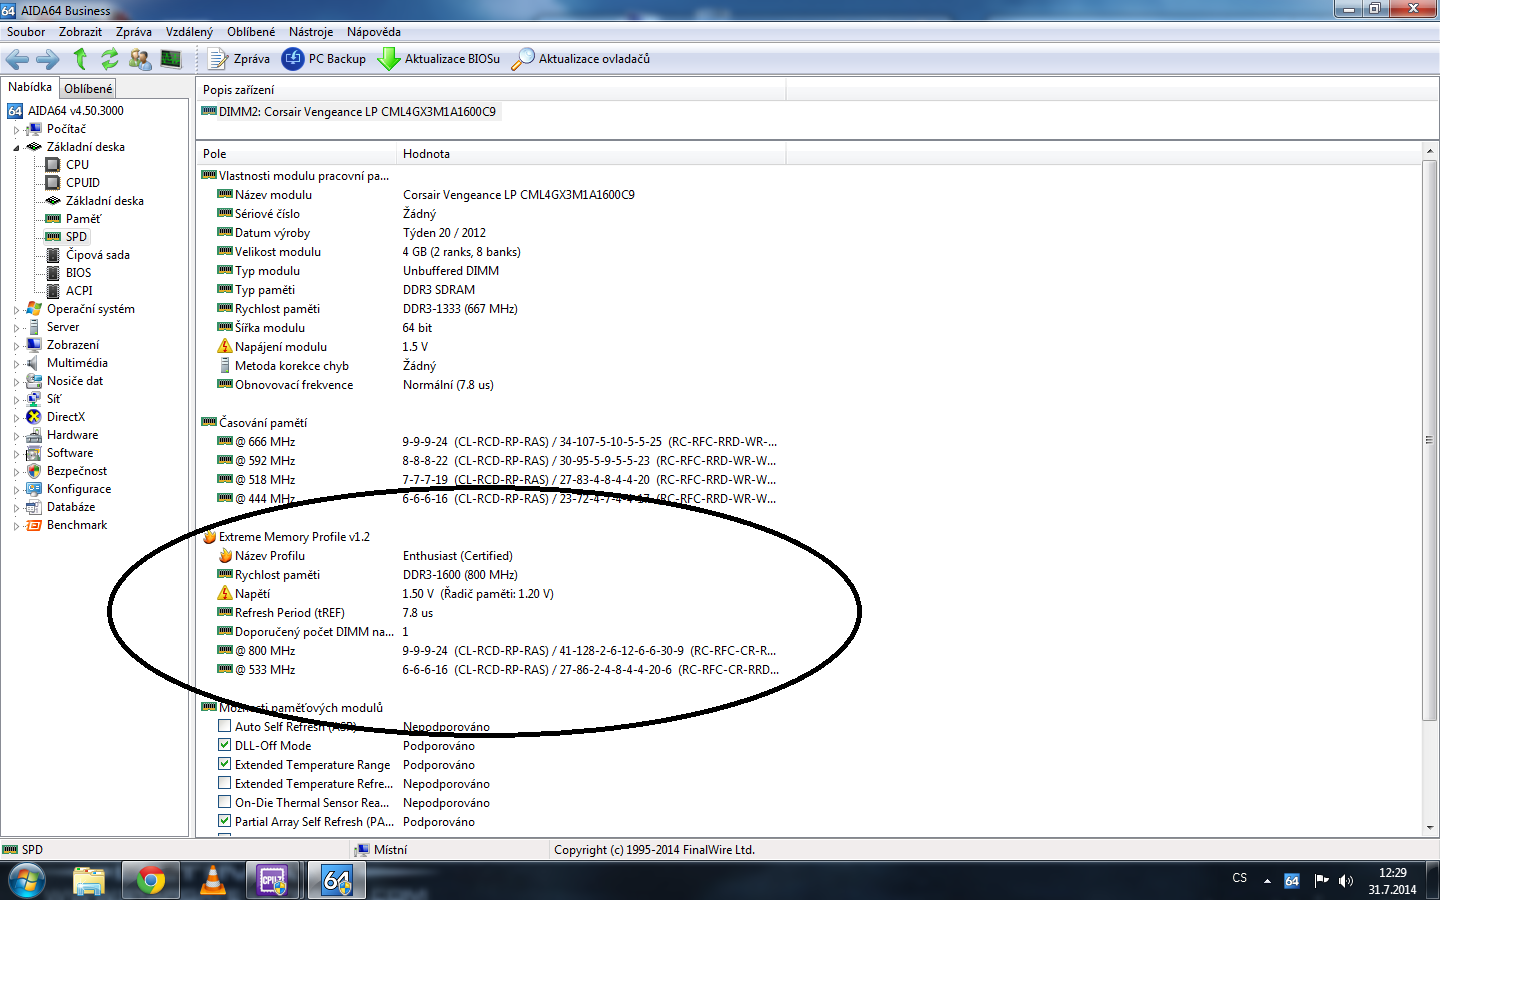
Task: Open the ACPI icon in tree
Action: [53, 291]
